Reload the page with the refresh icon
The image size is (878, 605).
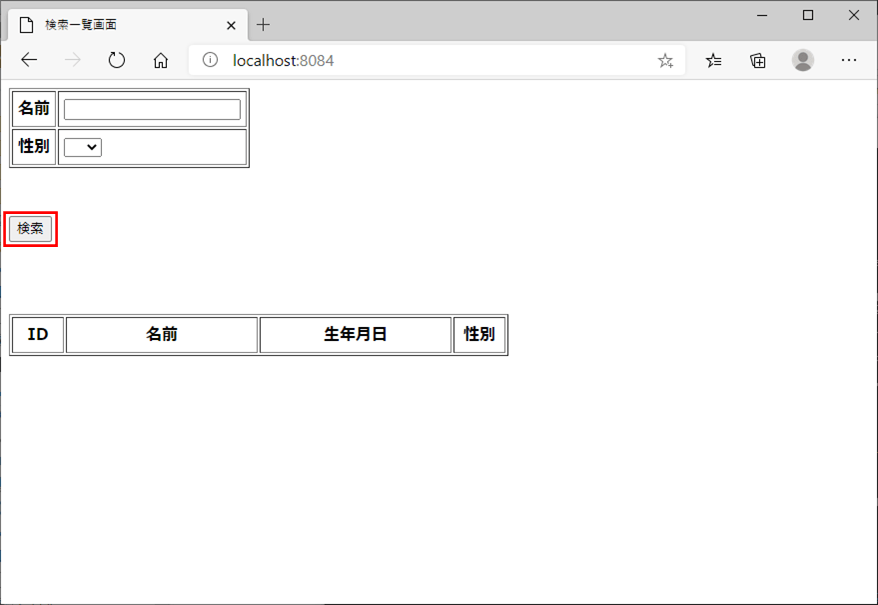tap(117, 60)
